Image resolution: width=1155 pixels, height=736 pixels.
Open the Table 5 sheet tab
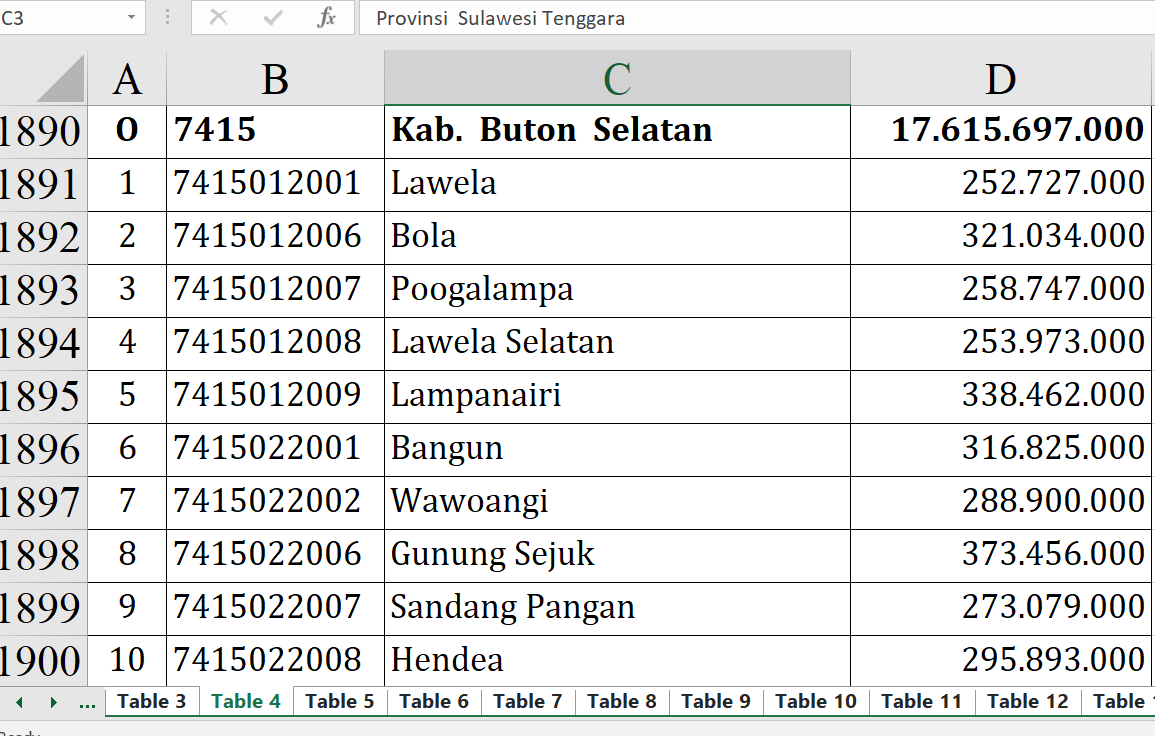point(340,702)
